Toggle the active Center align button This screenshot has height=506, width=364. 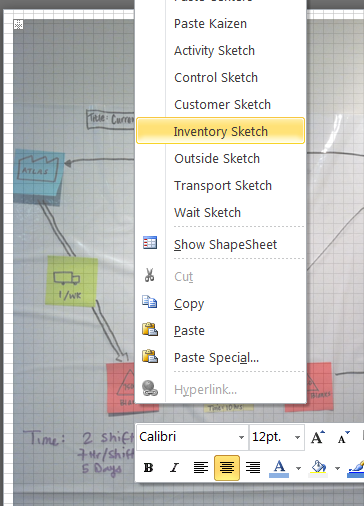tap(227, 468)
